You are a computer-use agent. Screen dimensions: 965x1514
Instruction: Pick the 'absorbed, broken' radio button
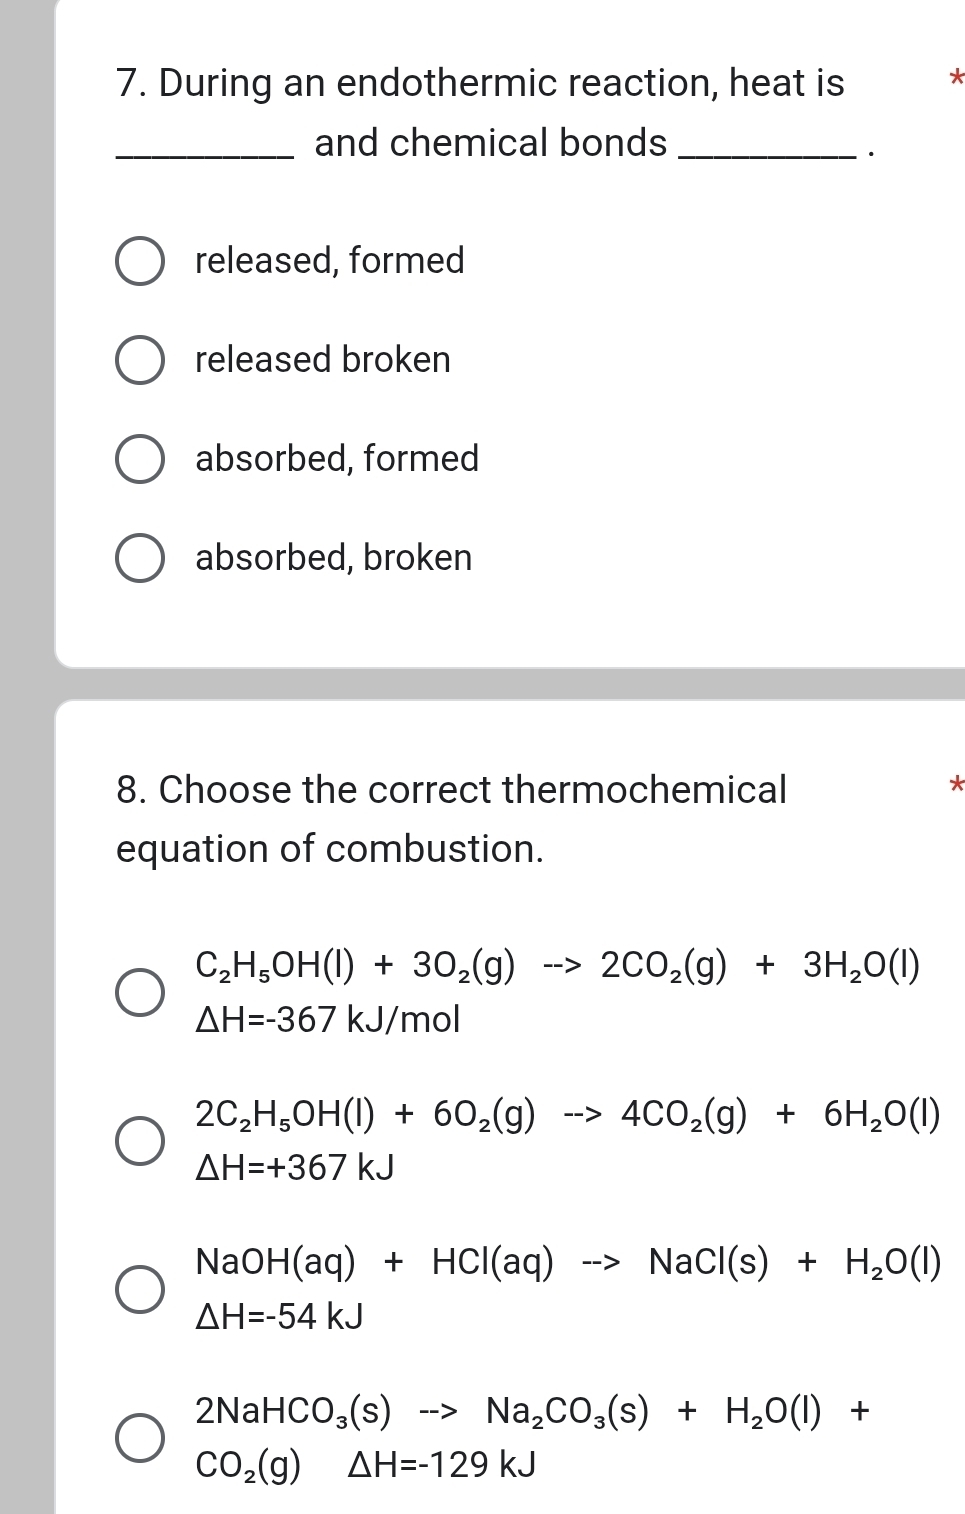click(140, 559)
